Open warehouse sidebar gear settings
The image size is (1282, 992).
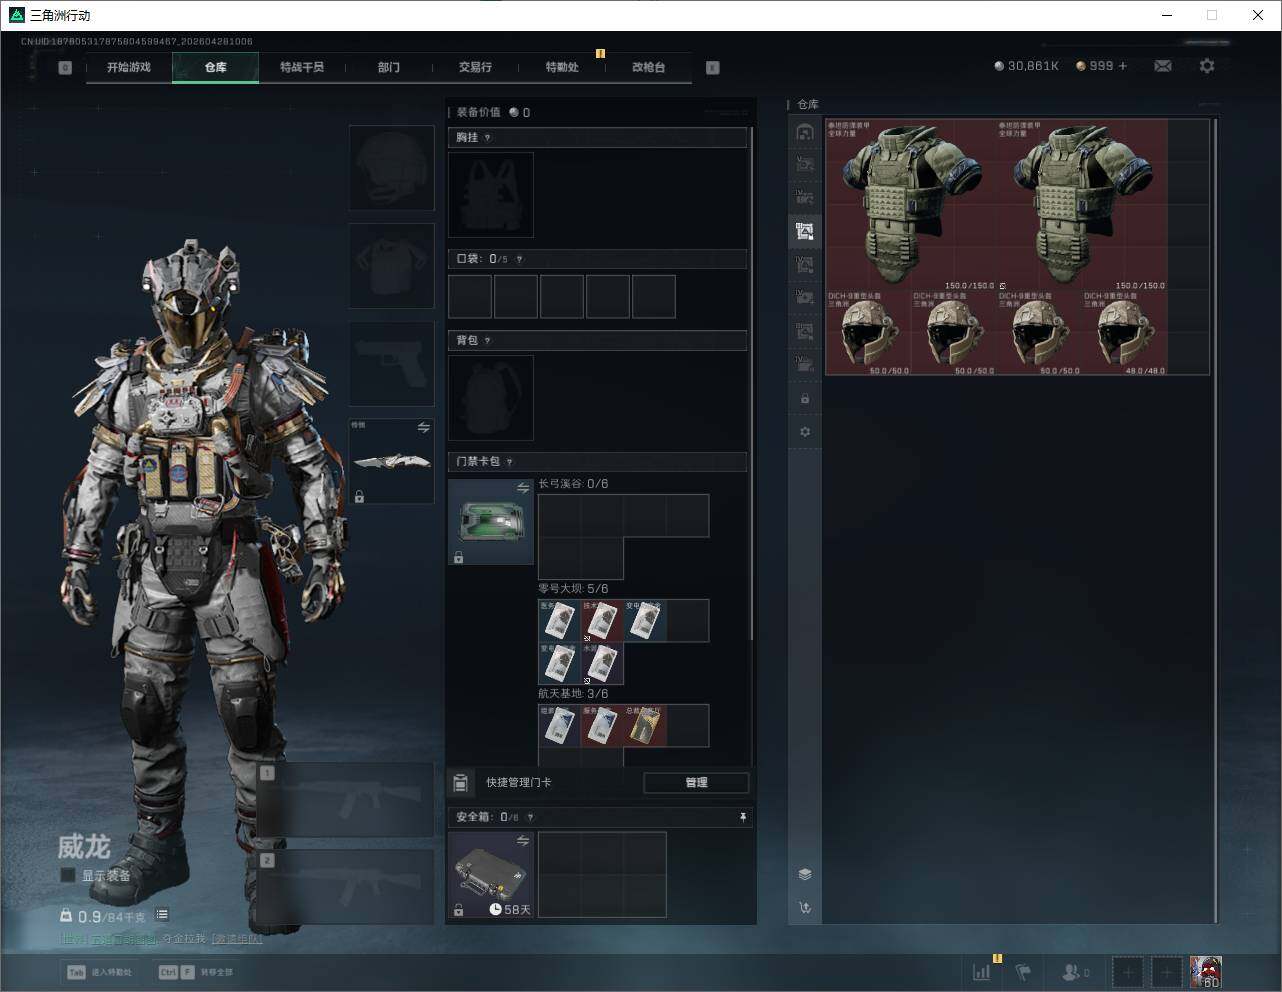click(x=805, y=432)
